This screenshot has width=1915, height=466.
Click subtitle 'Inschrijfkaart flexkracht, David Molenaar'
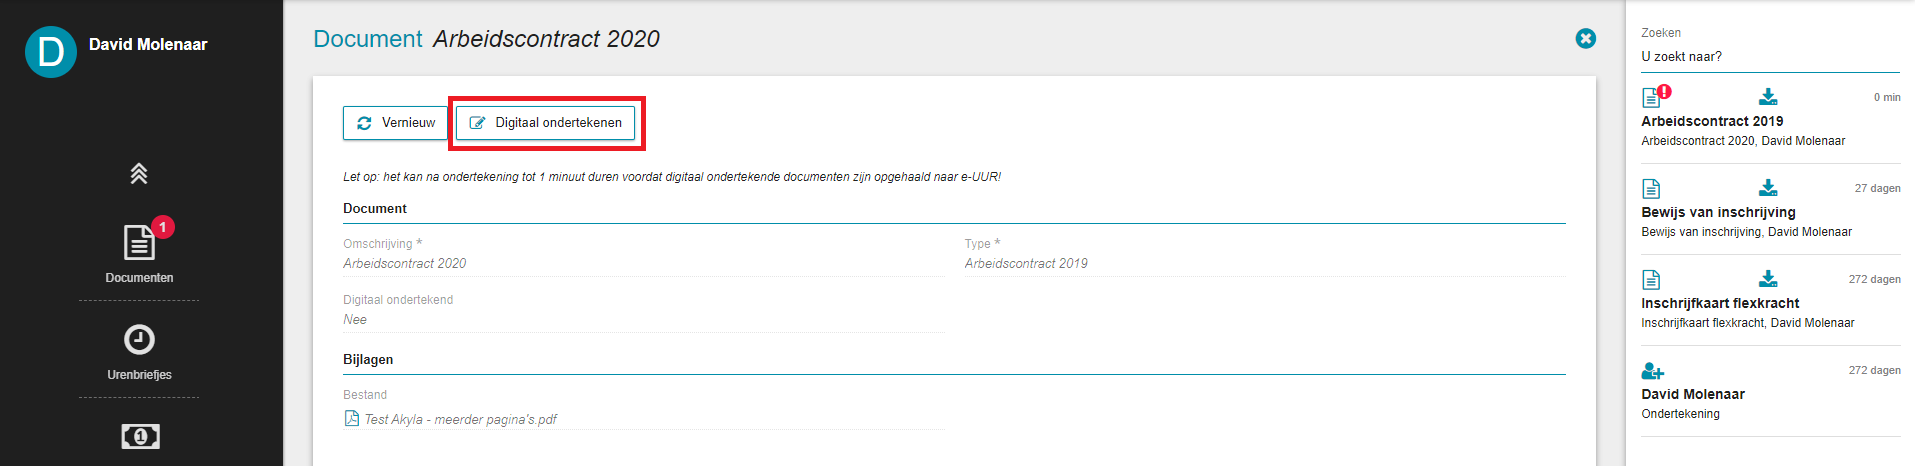[1747, 323]
